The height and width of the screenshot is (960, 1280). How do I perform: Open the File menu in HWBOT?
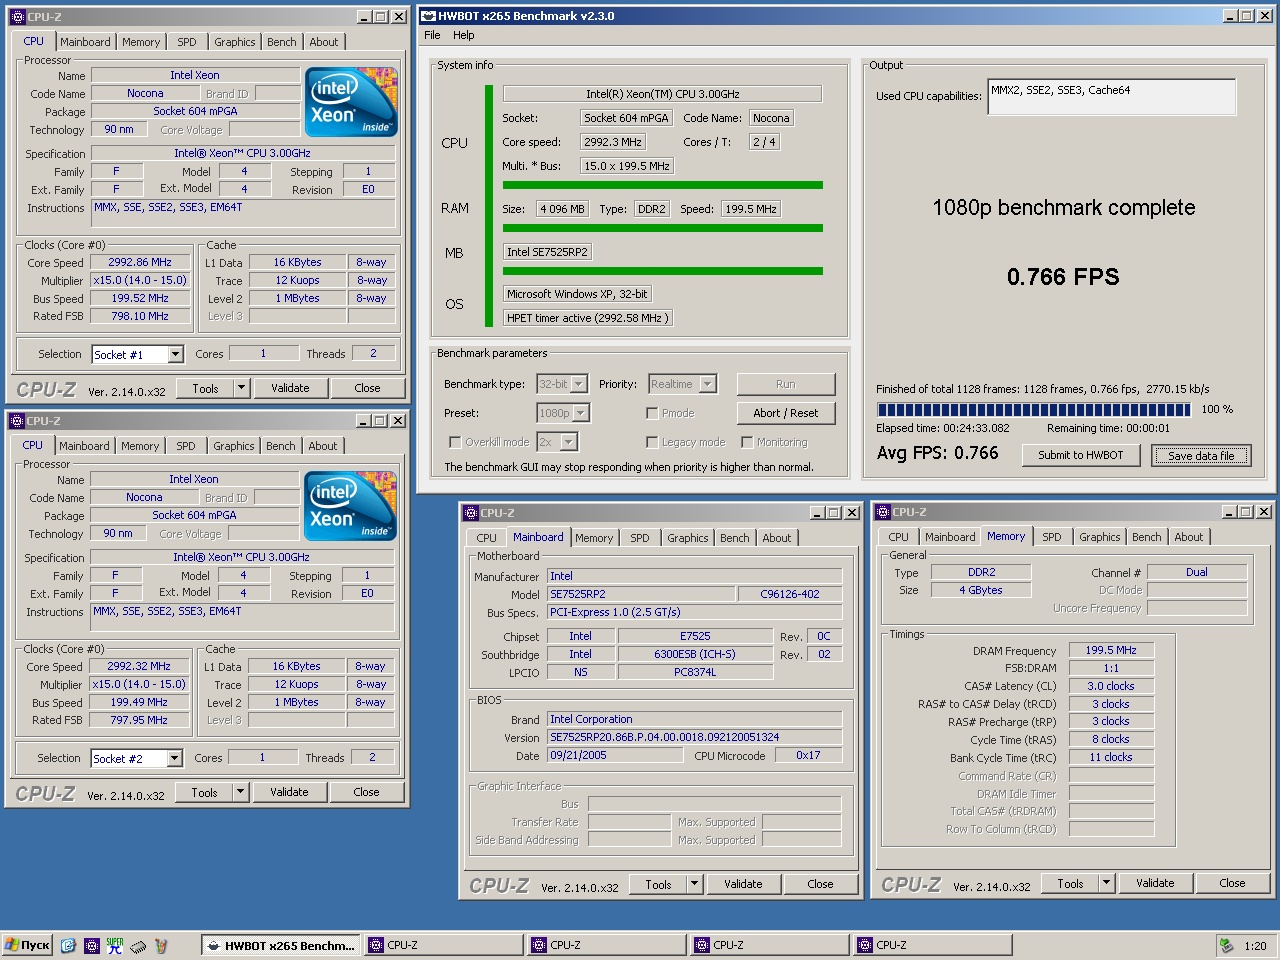(432, 35)
